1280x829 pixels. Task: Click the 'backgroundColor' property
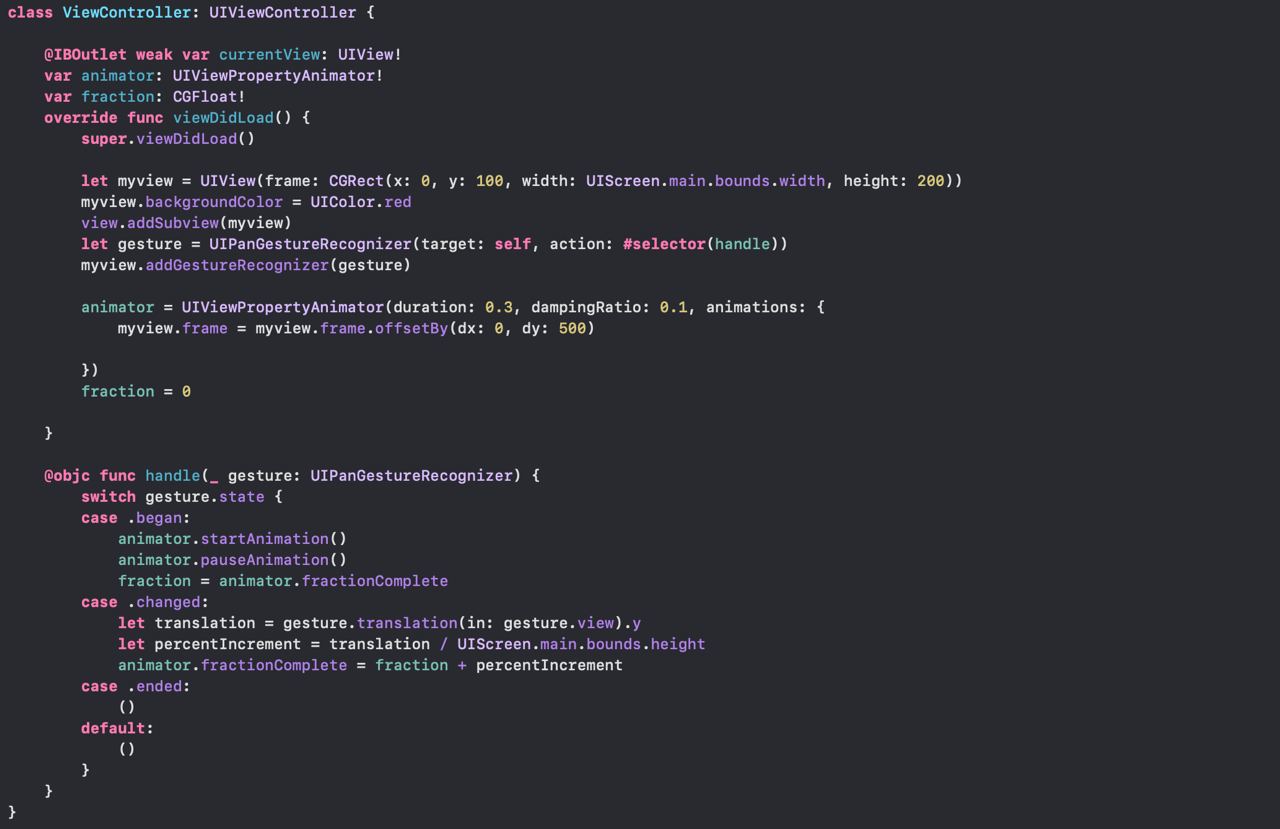pos(214,202)
